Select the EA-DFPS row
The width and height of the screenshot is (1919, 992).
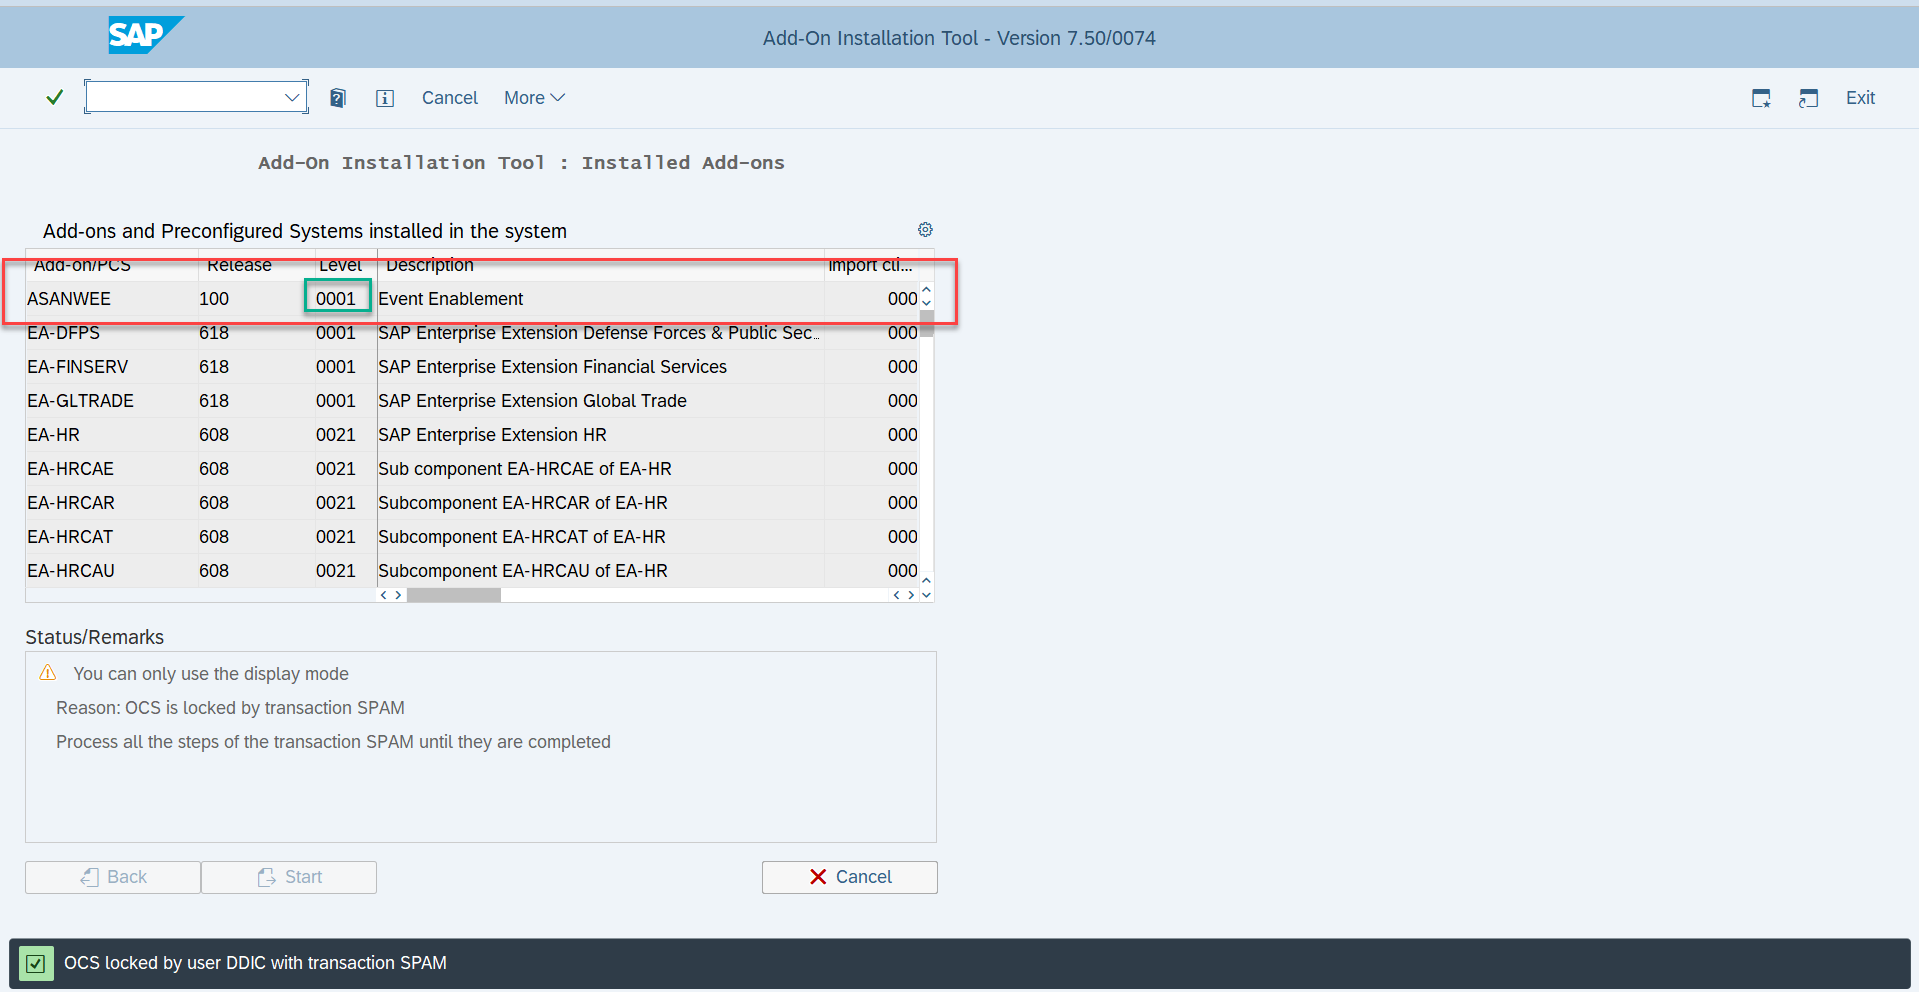point(472,333)
